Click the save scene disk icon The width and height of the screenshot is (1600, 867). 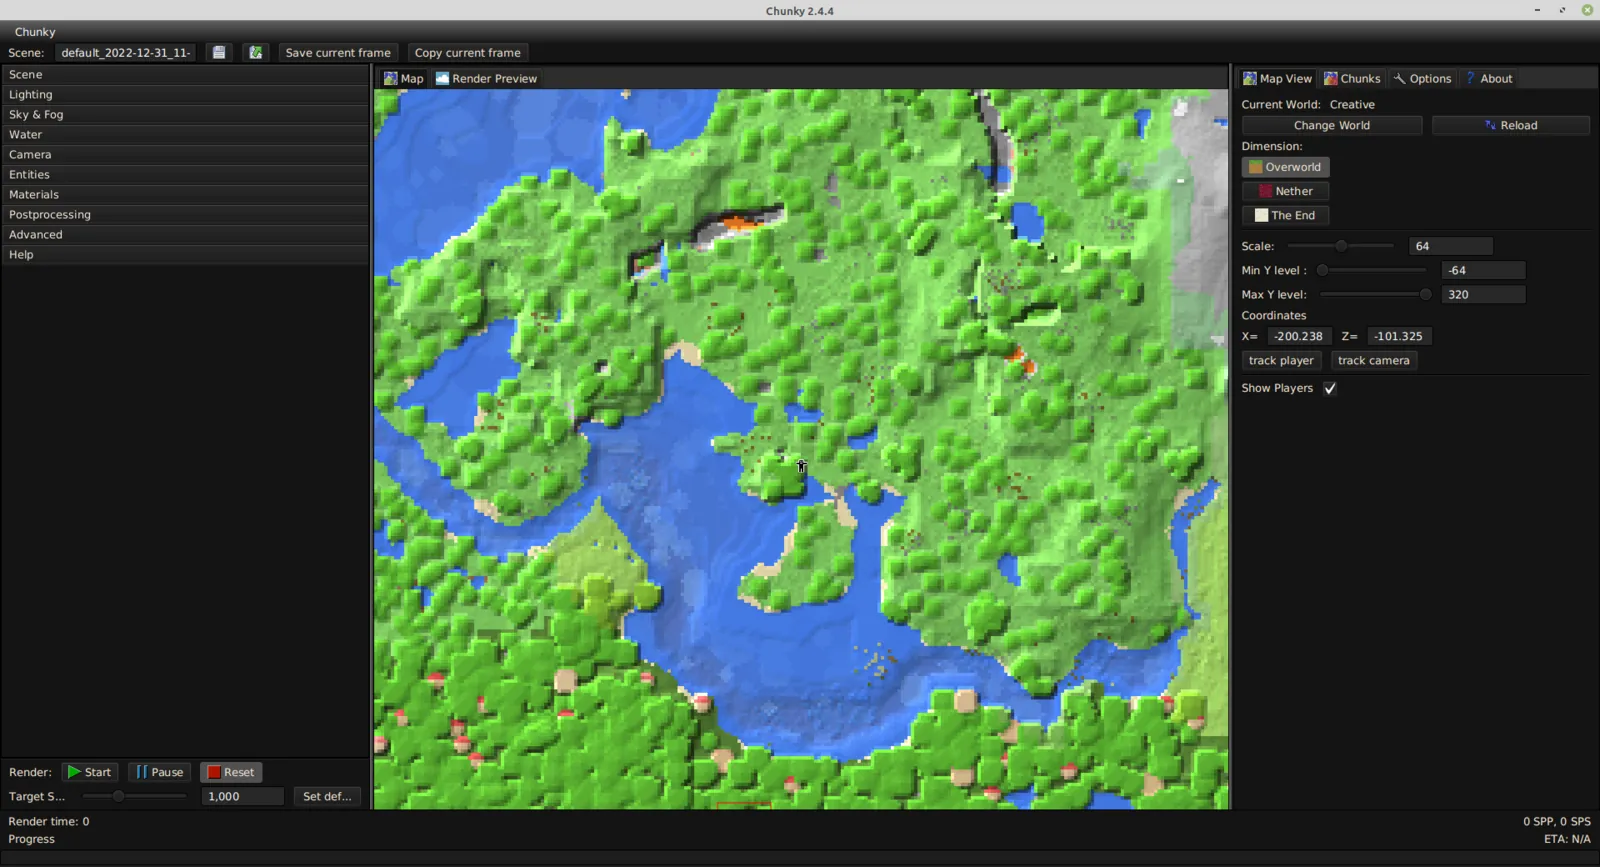pos(219,52)
